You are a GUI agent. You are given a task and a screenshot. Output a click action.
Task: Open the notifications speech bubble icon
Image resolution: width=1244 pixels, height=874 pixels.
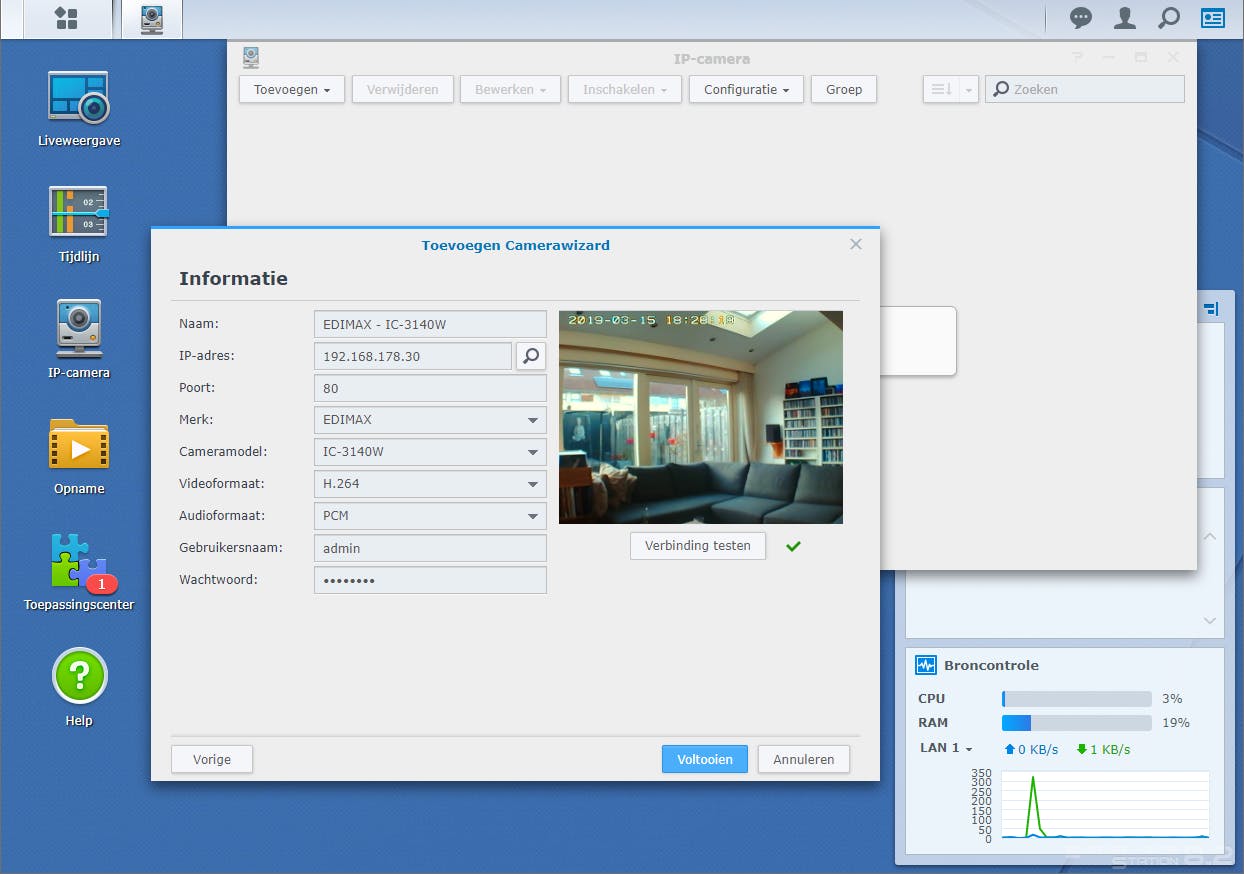(1081, 18)
